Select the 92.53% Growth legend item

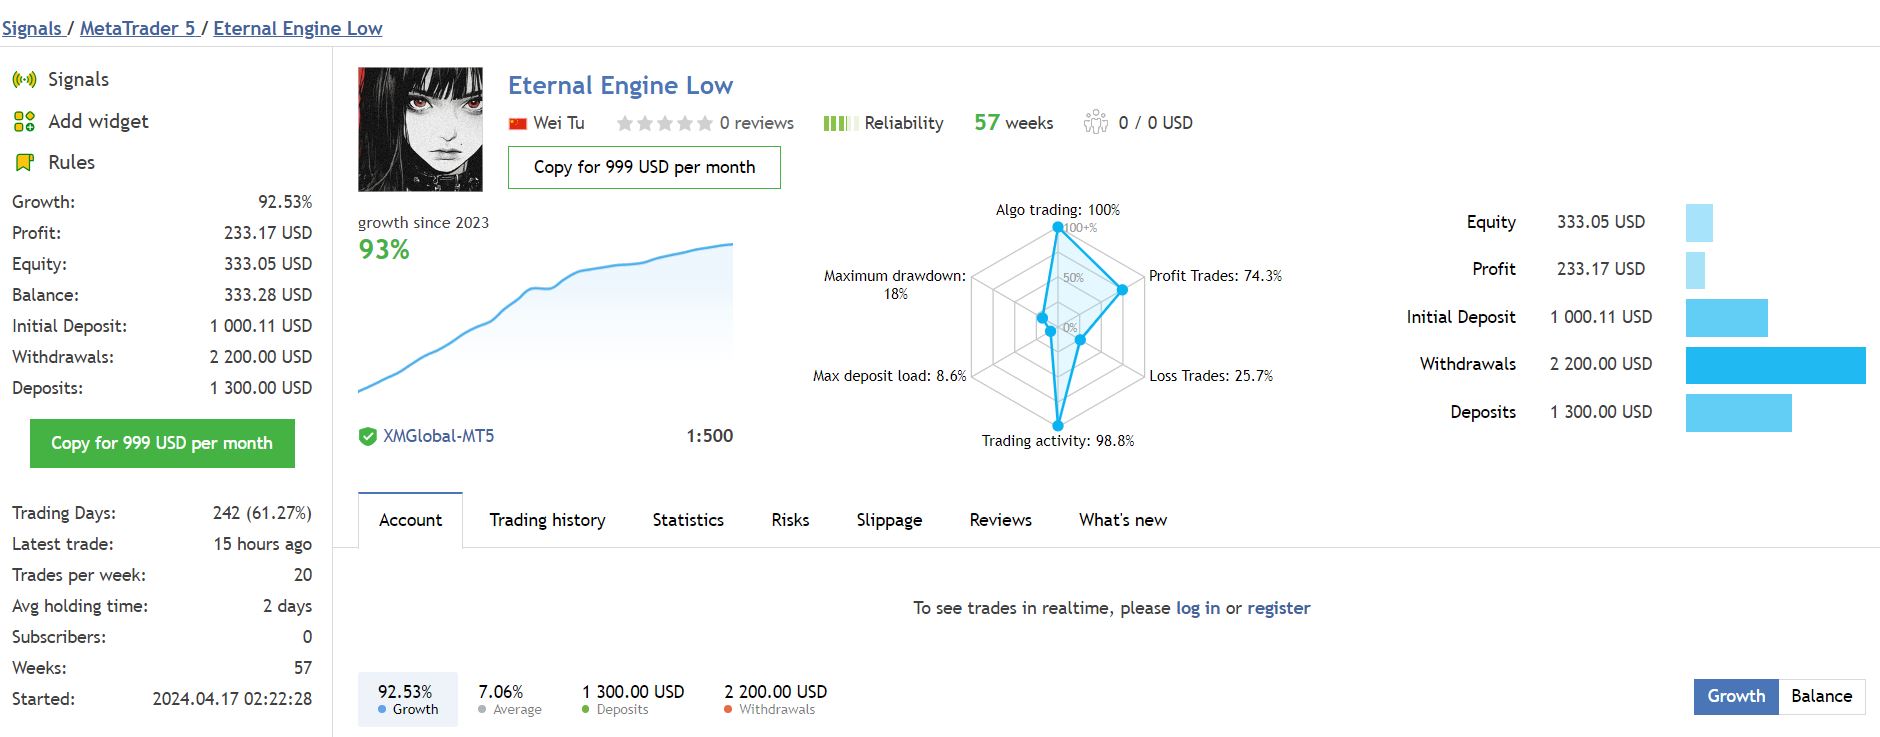pyautogui.click(x=407, y=699)
